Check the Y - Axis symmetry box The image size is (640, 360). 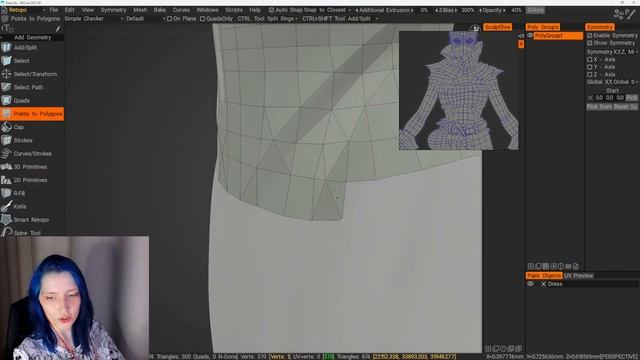[x=589, y=67]
